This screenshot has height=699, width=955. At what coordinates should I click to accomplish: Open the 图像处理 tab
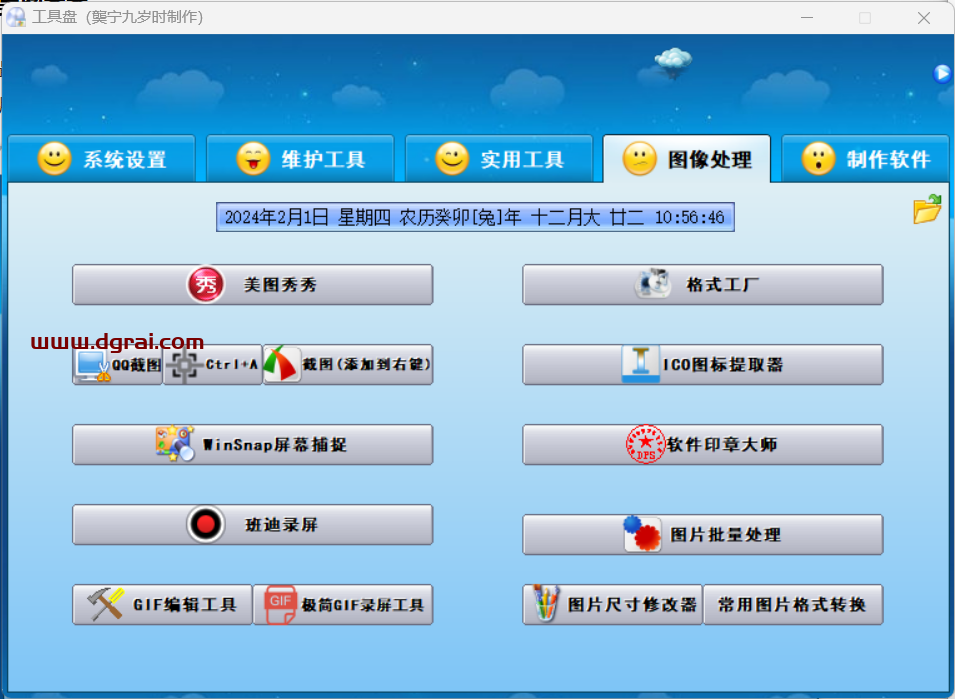point(686,159)
